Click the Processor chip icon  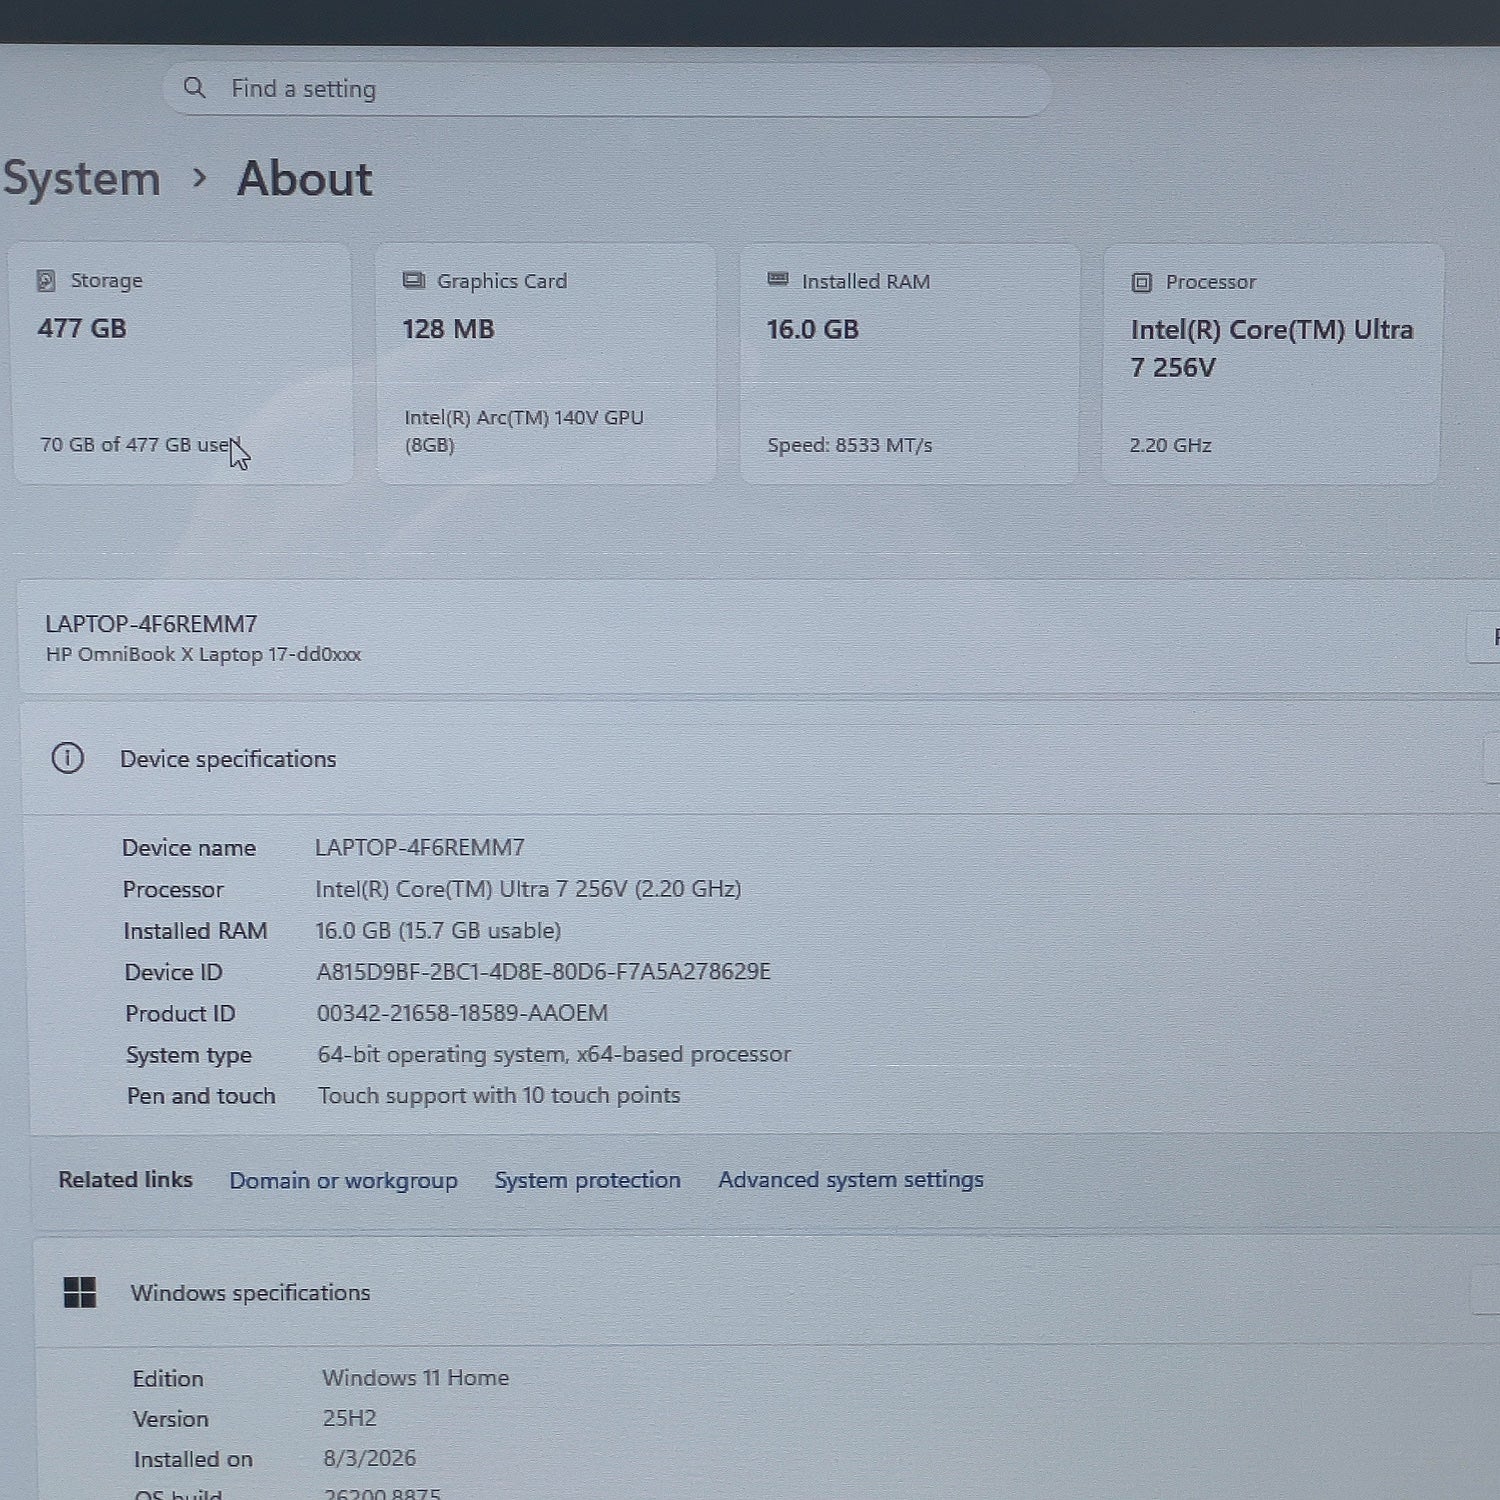pos(1142,282)
